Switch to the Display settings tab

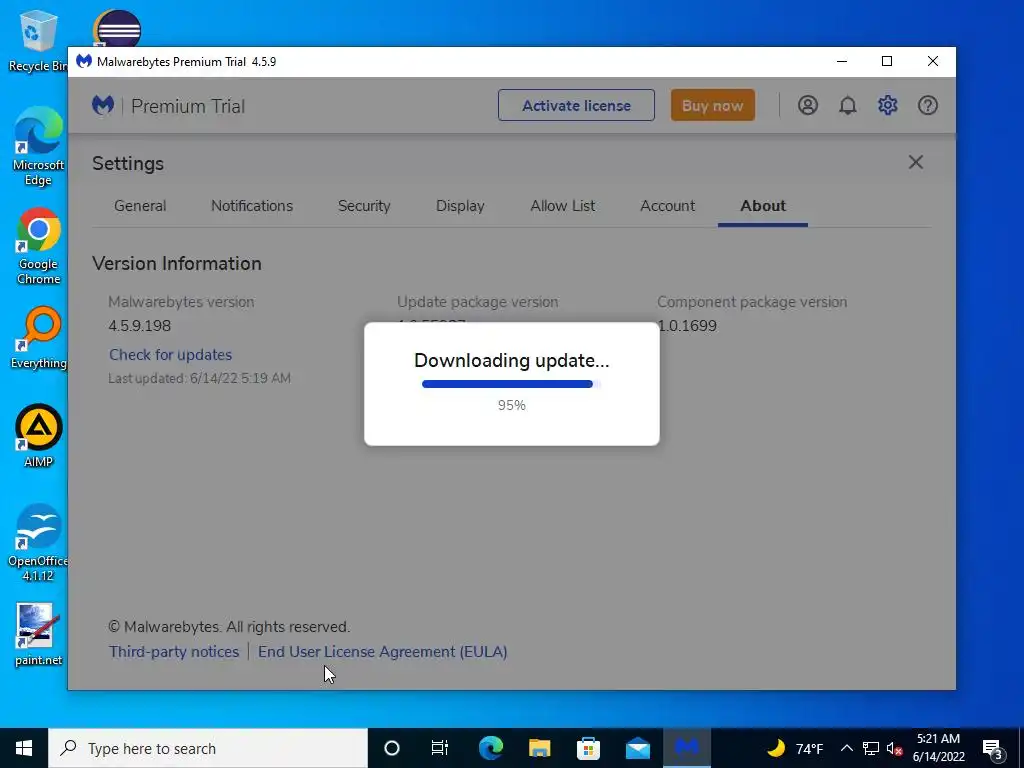(460, 206)
